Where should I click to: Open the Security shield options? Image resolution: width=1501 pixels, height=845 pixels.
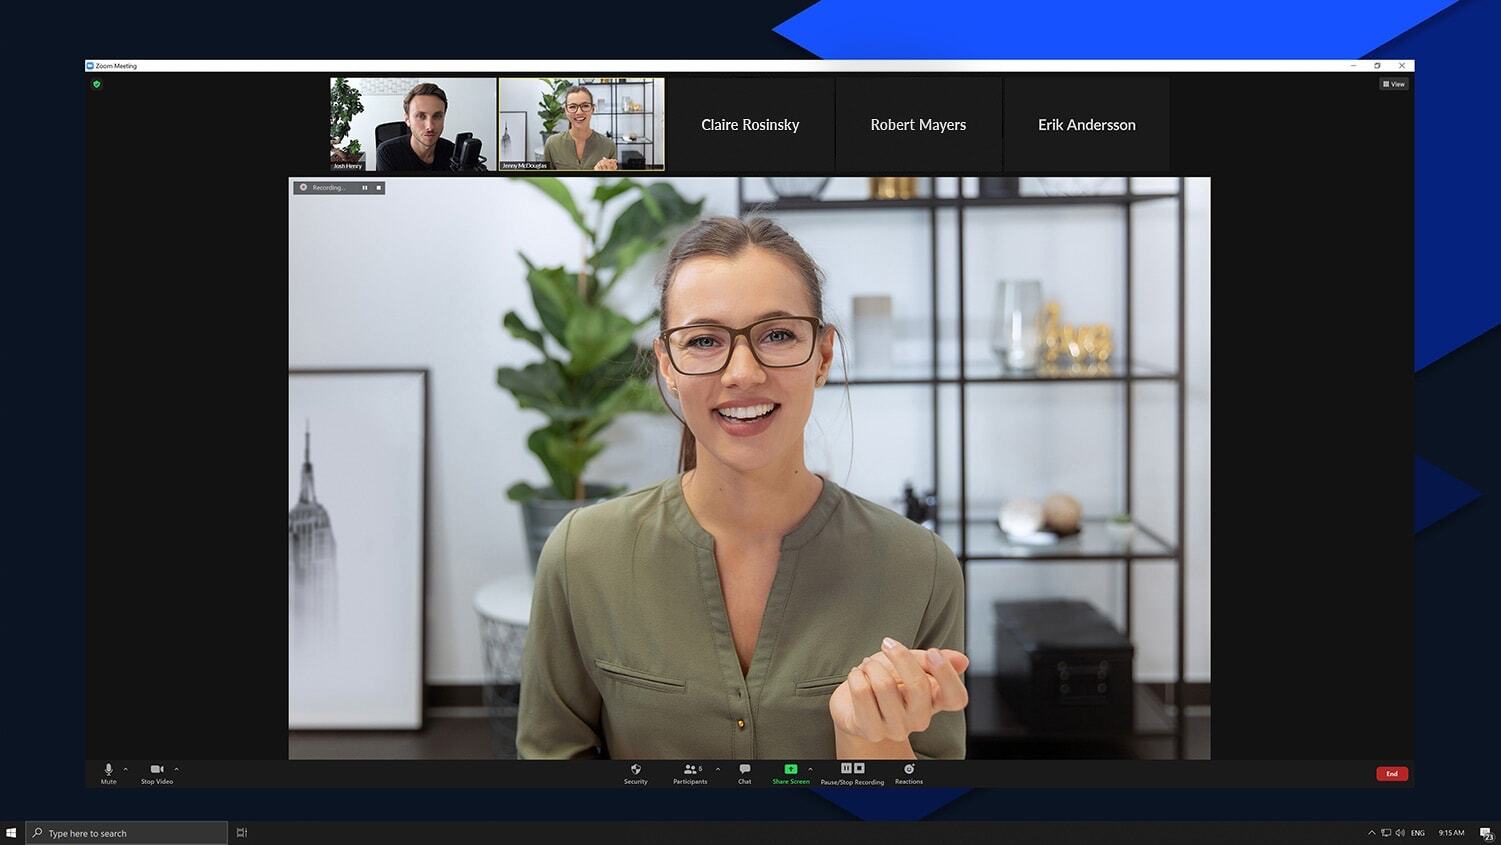[x=635, y=772]
